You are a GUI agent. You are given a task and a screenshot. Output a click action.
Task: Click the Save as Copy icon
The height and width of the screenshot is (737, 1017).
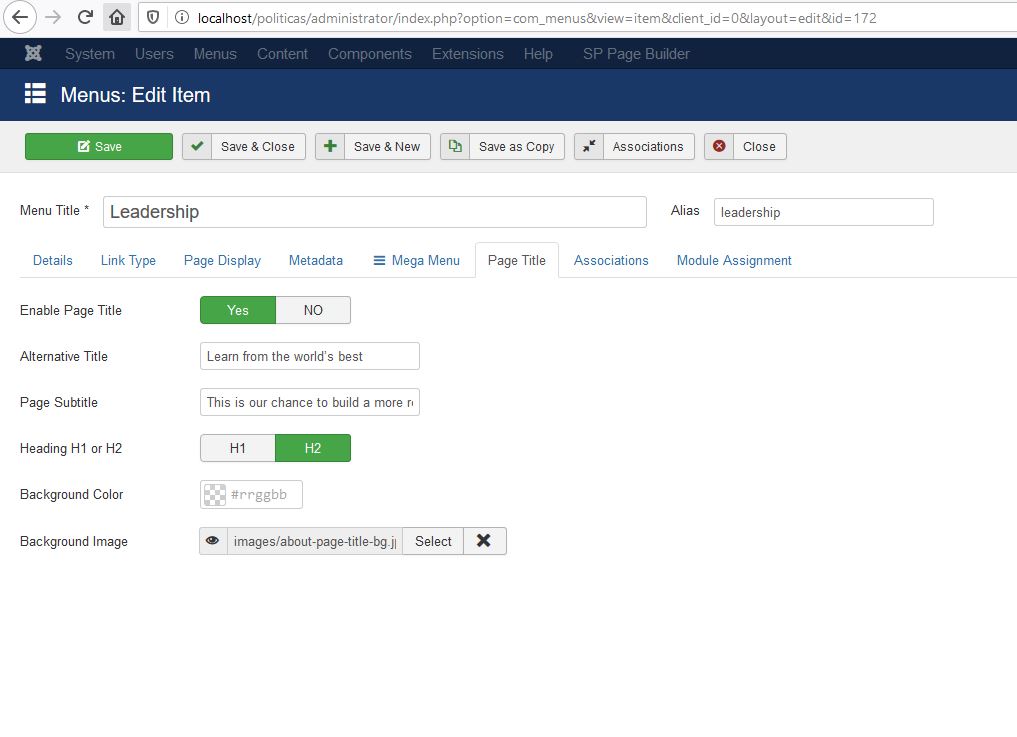(x=455, y=146)
